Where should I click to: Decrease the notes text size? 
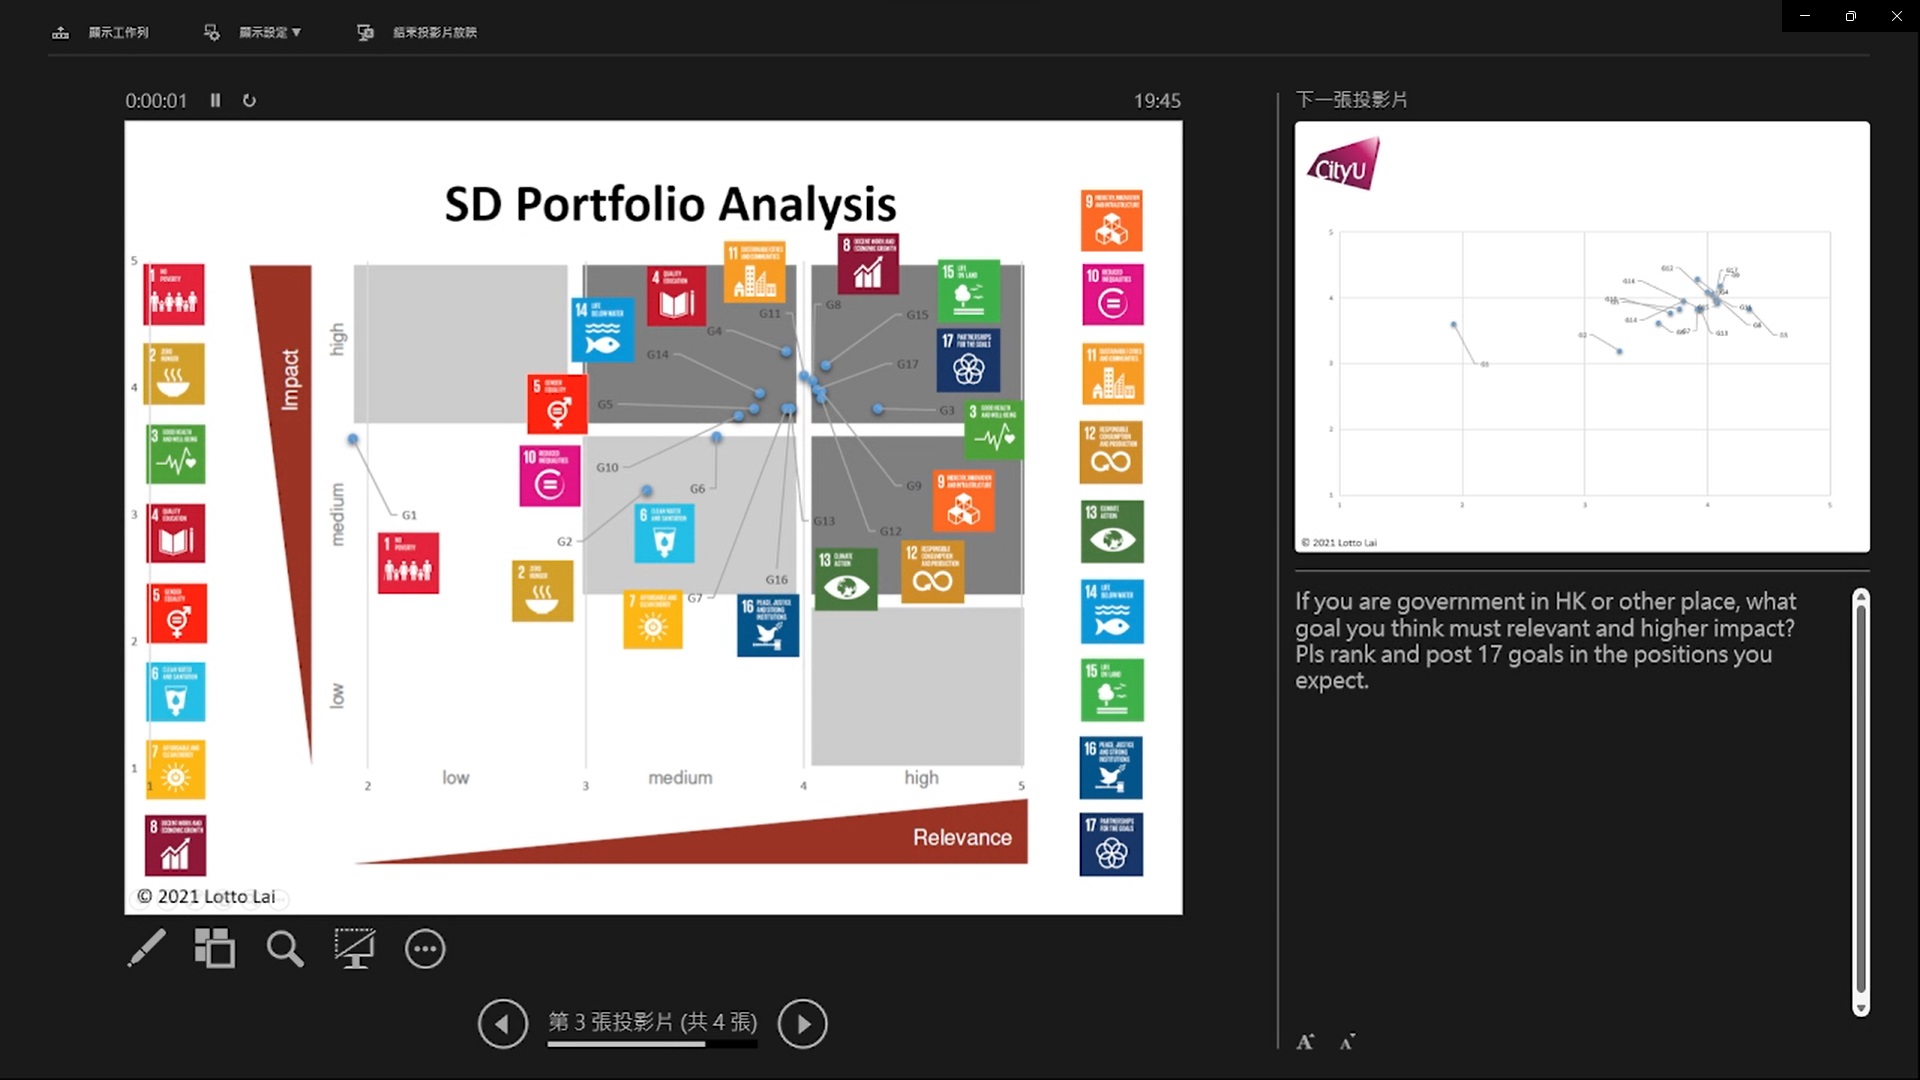[x=1348, y=1042]
